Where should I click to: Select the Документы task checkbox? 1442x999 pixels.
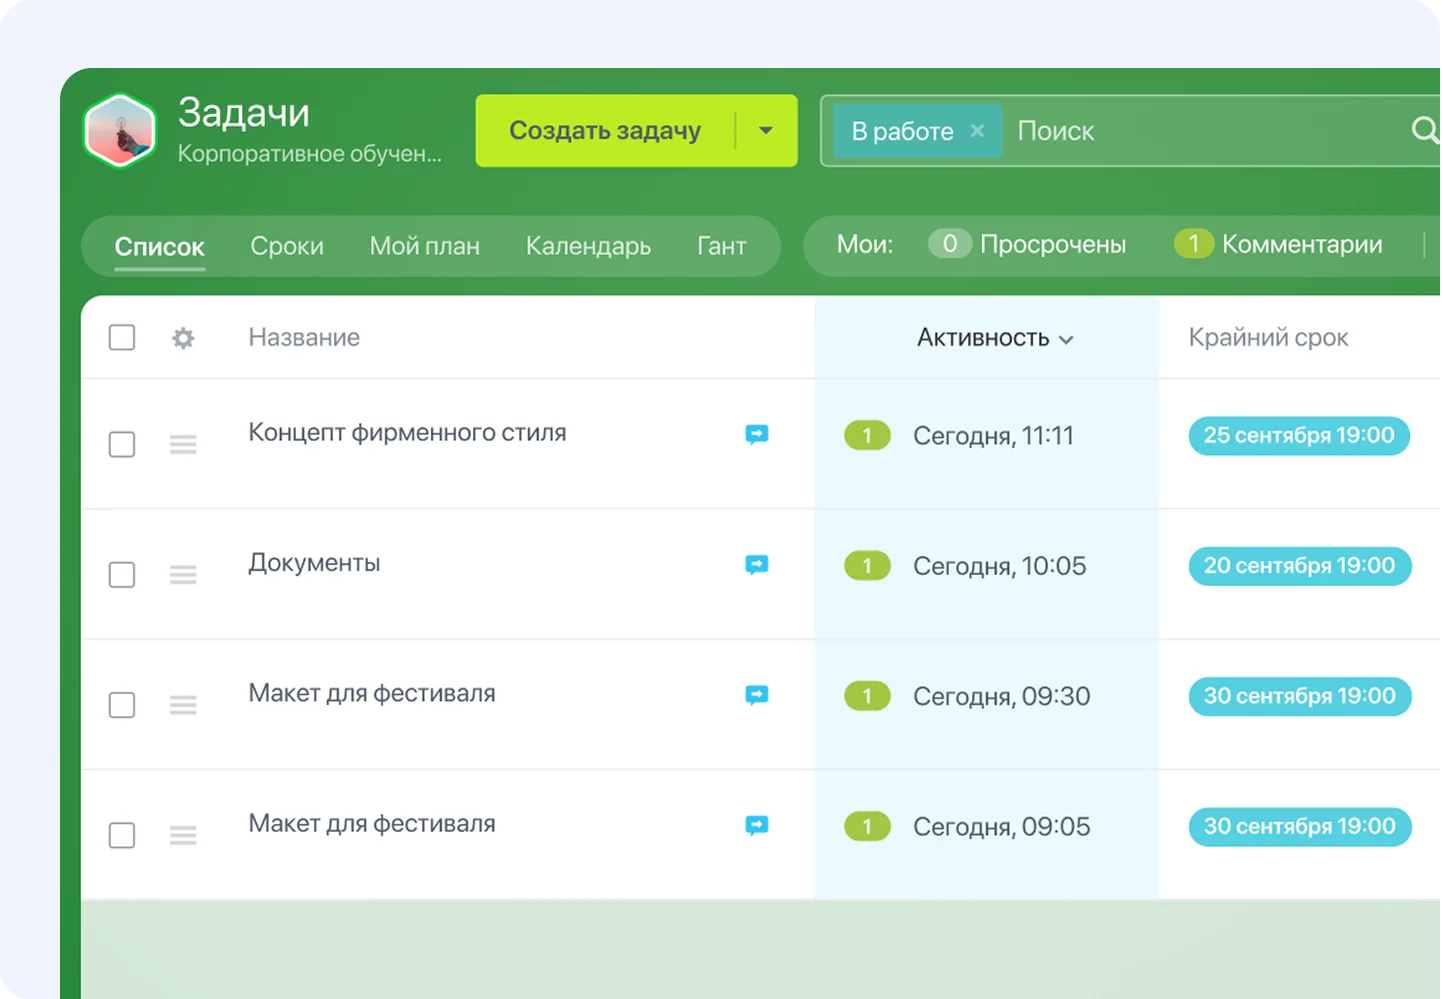click(x=122, y=575)
